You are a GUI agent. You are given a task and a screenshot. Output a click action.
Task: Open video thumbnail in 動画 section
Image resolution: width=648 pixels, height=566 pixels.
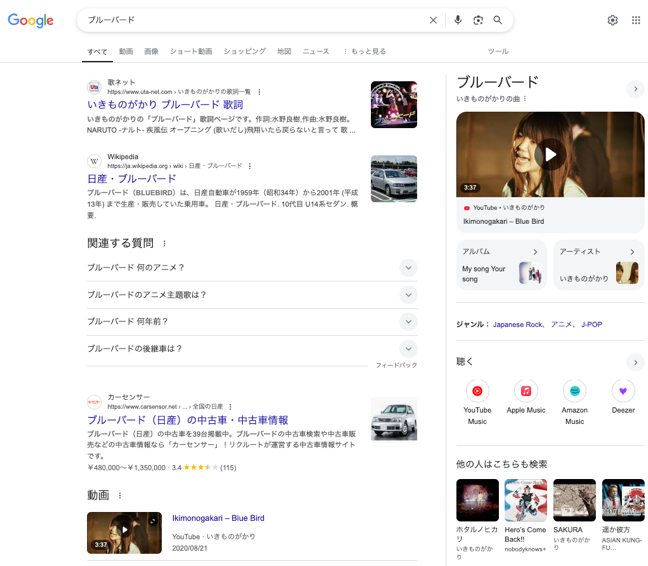pos(124,533)
